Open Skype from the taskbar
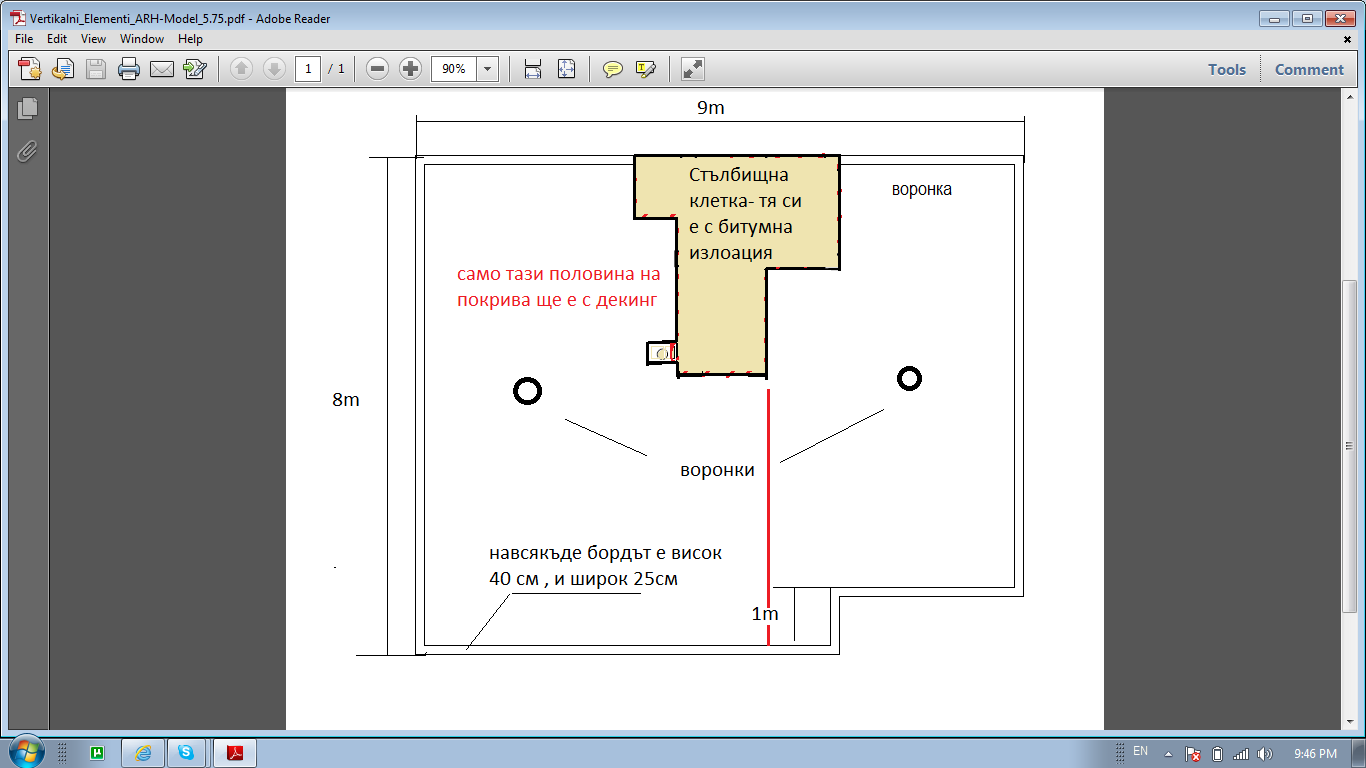1366x768 pixels. click(x=186, y=753)
